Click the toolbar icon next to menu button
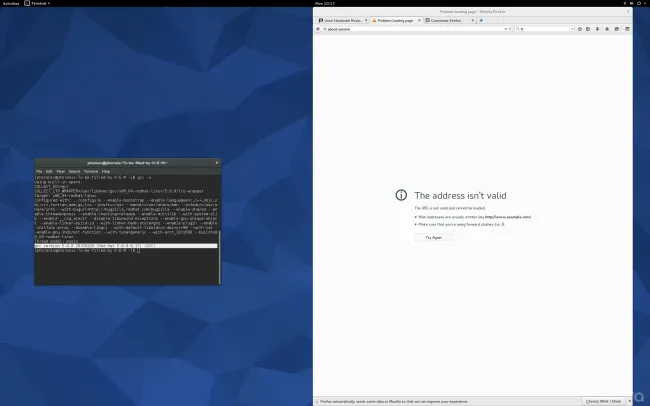Viewport: 650px width, 406px height. click(617, 29)
